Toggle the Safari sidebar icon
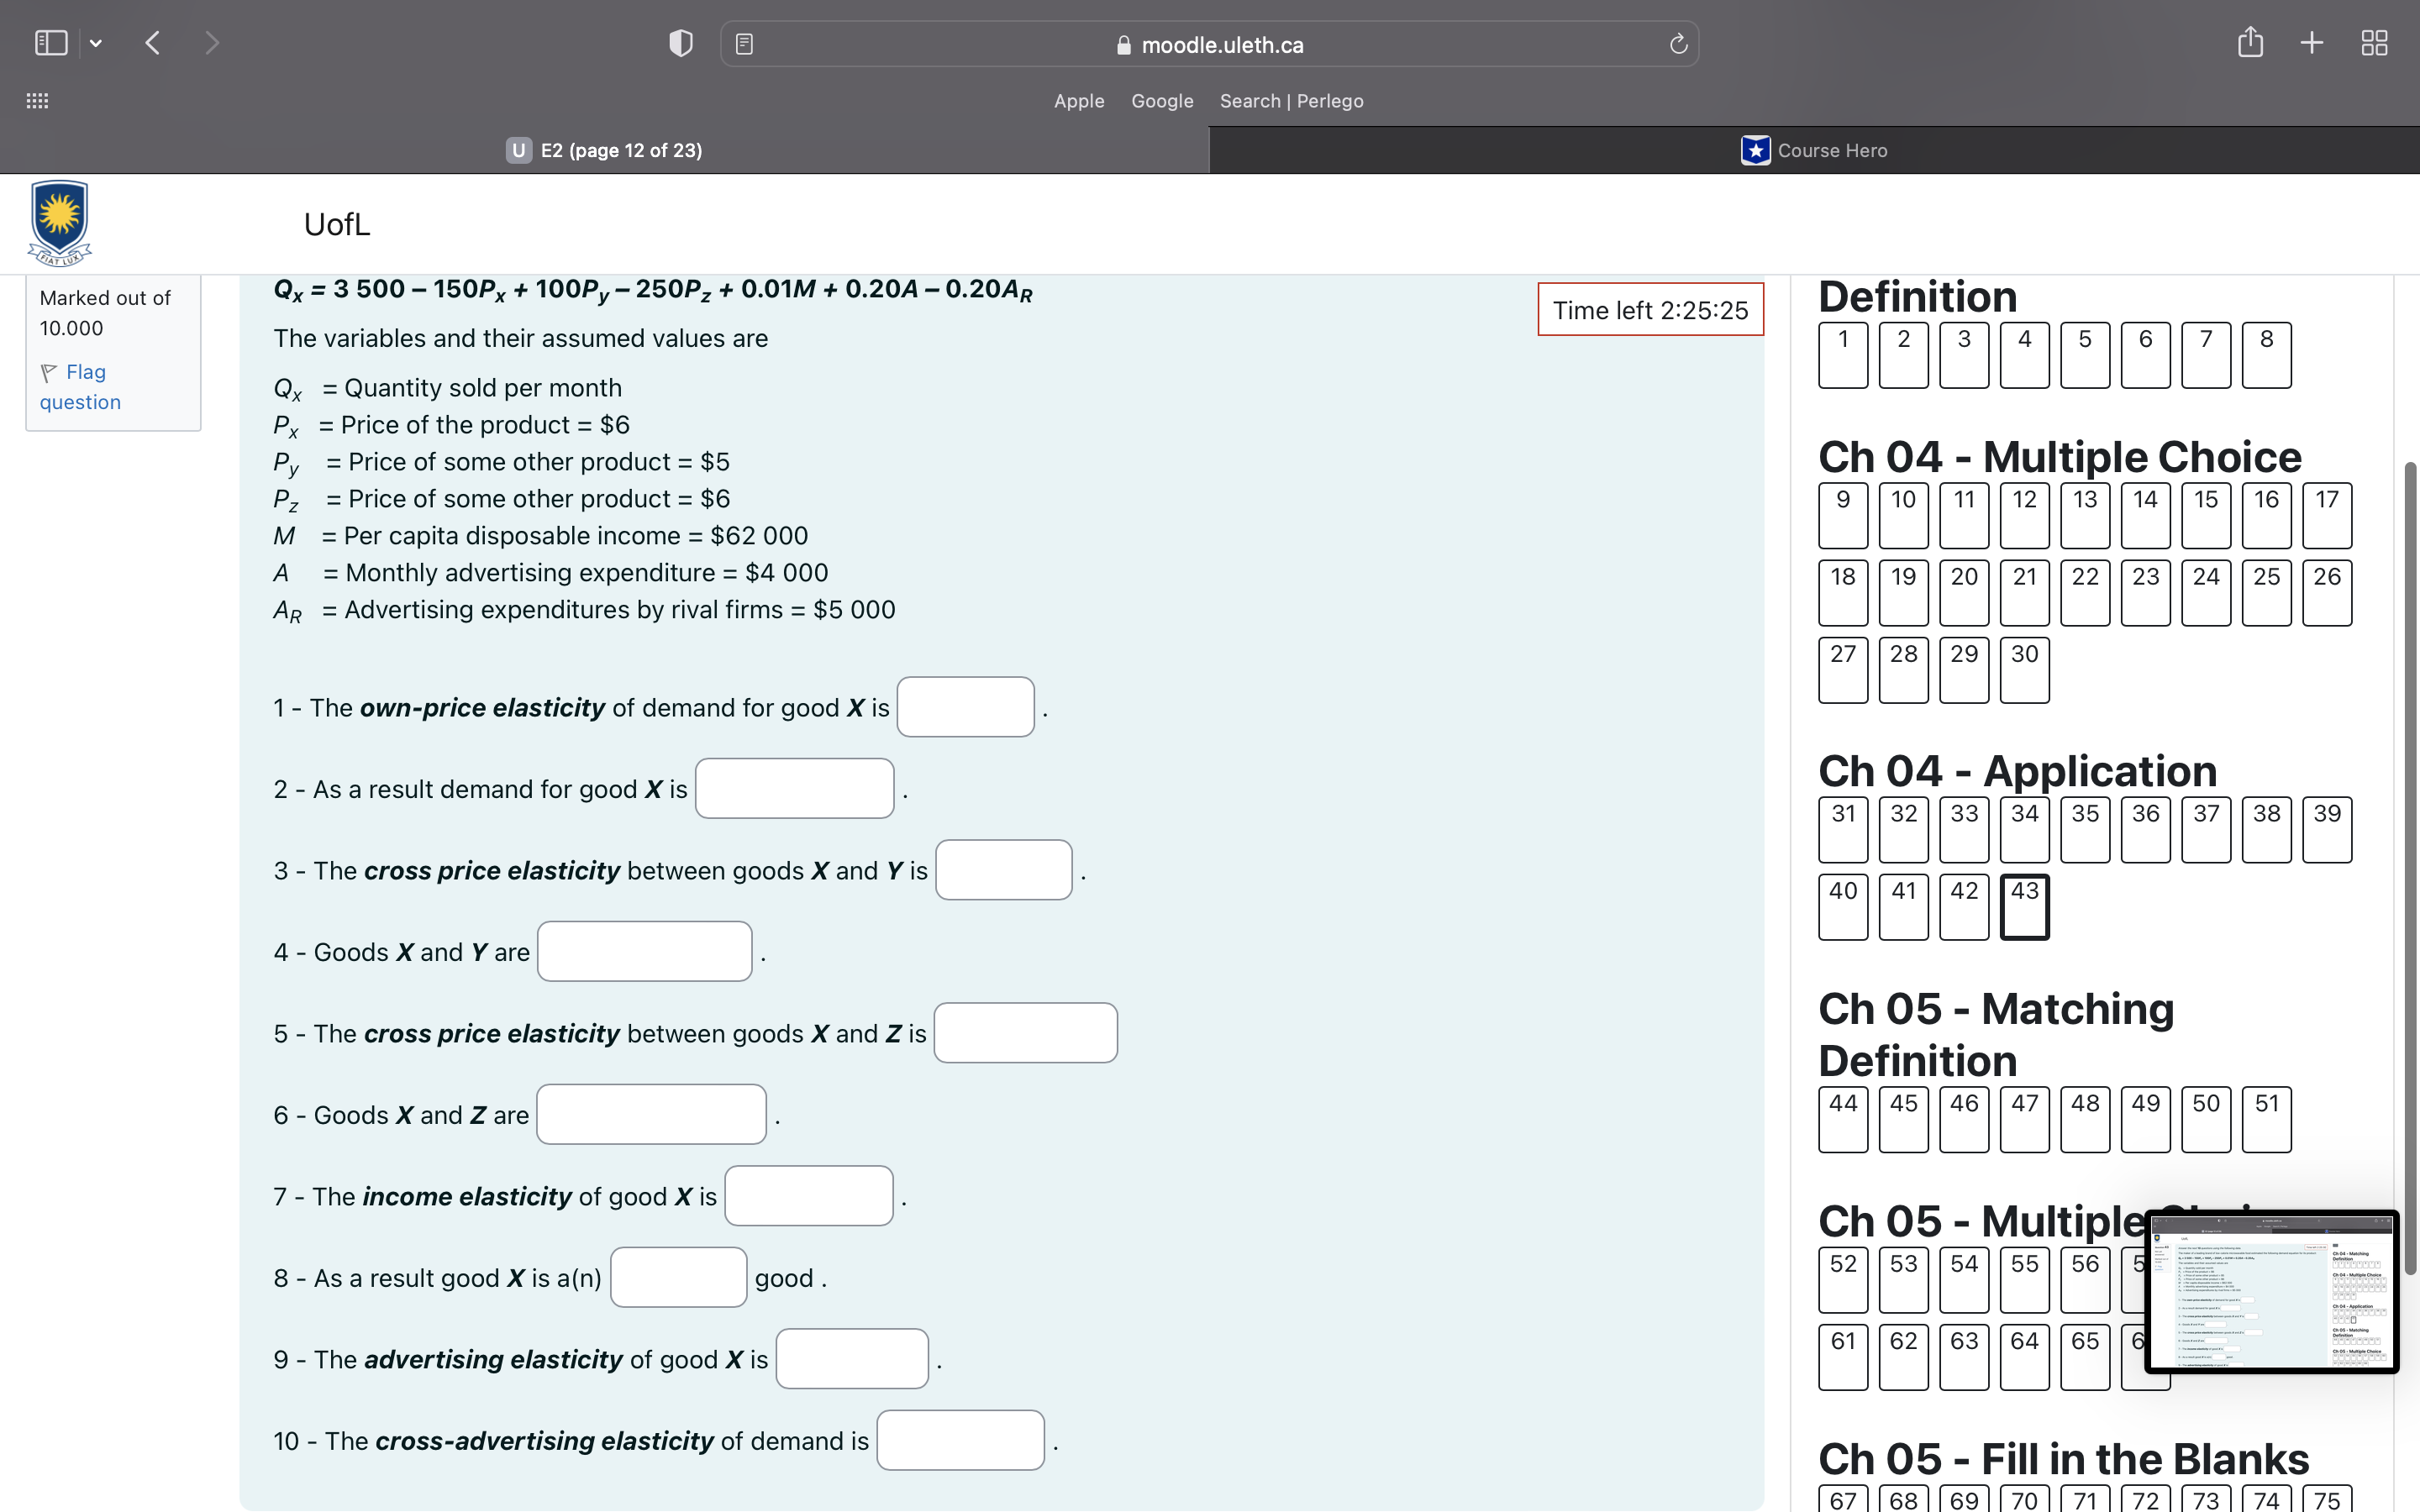The width and height of the screenshot is (2420, 1512). [51, 43]
